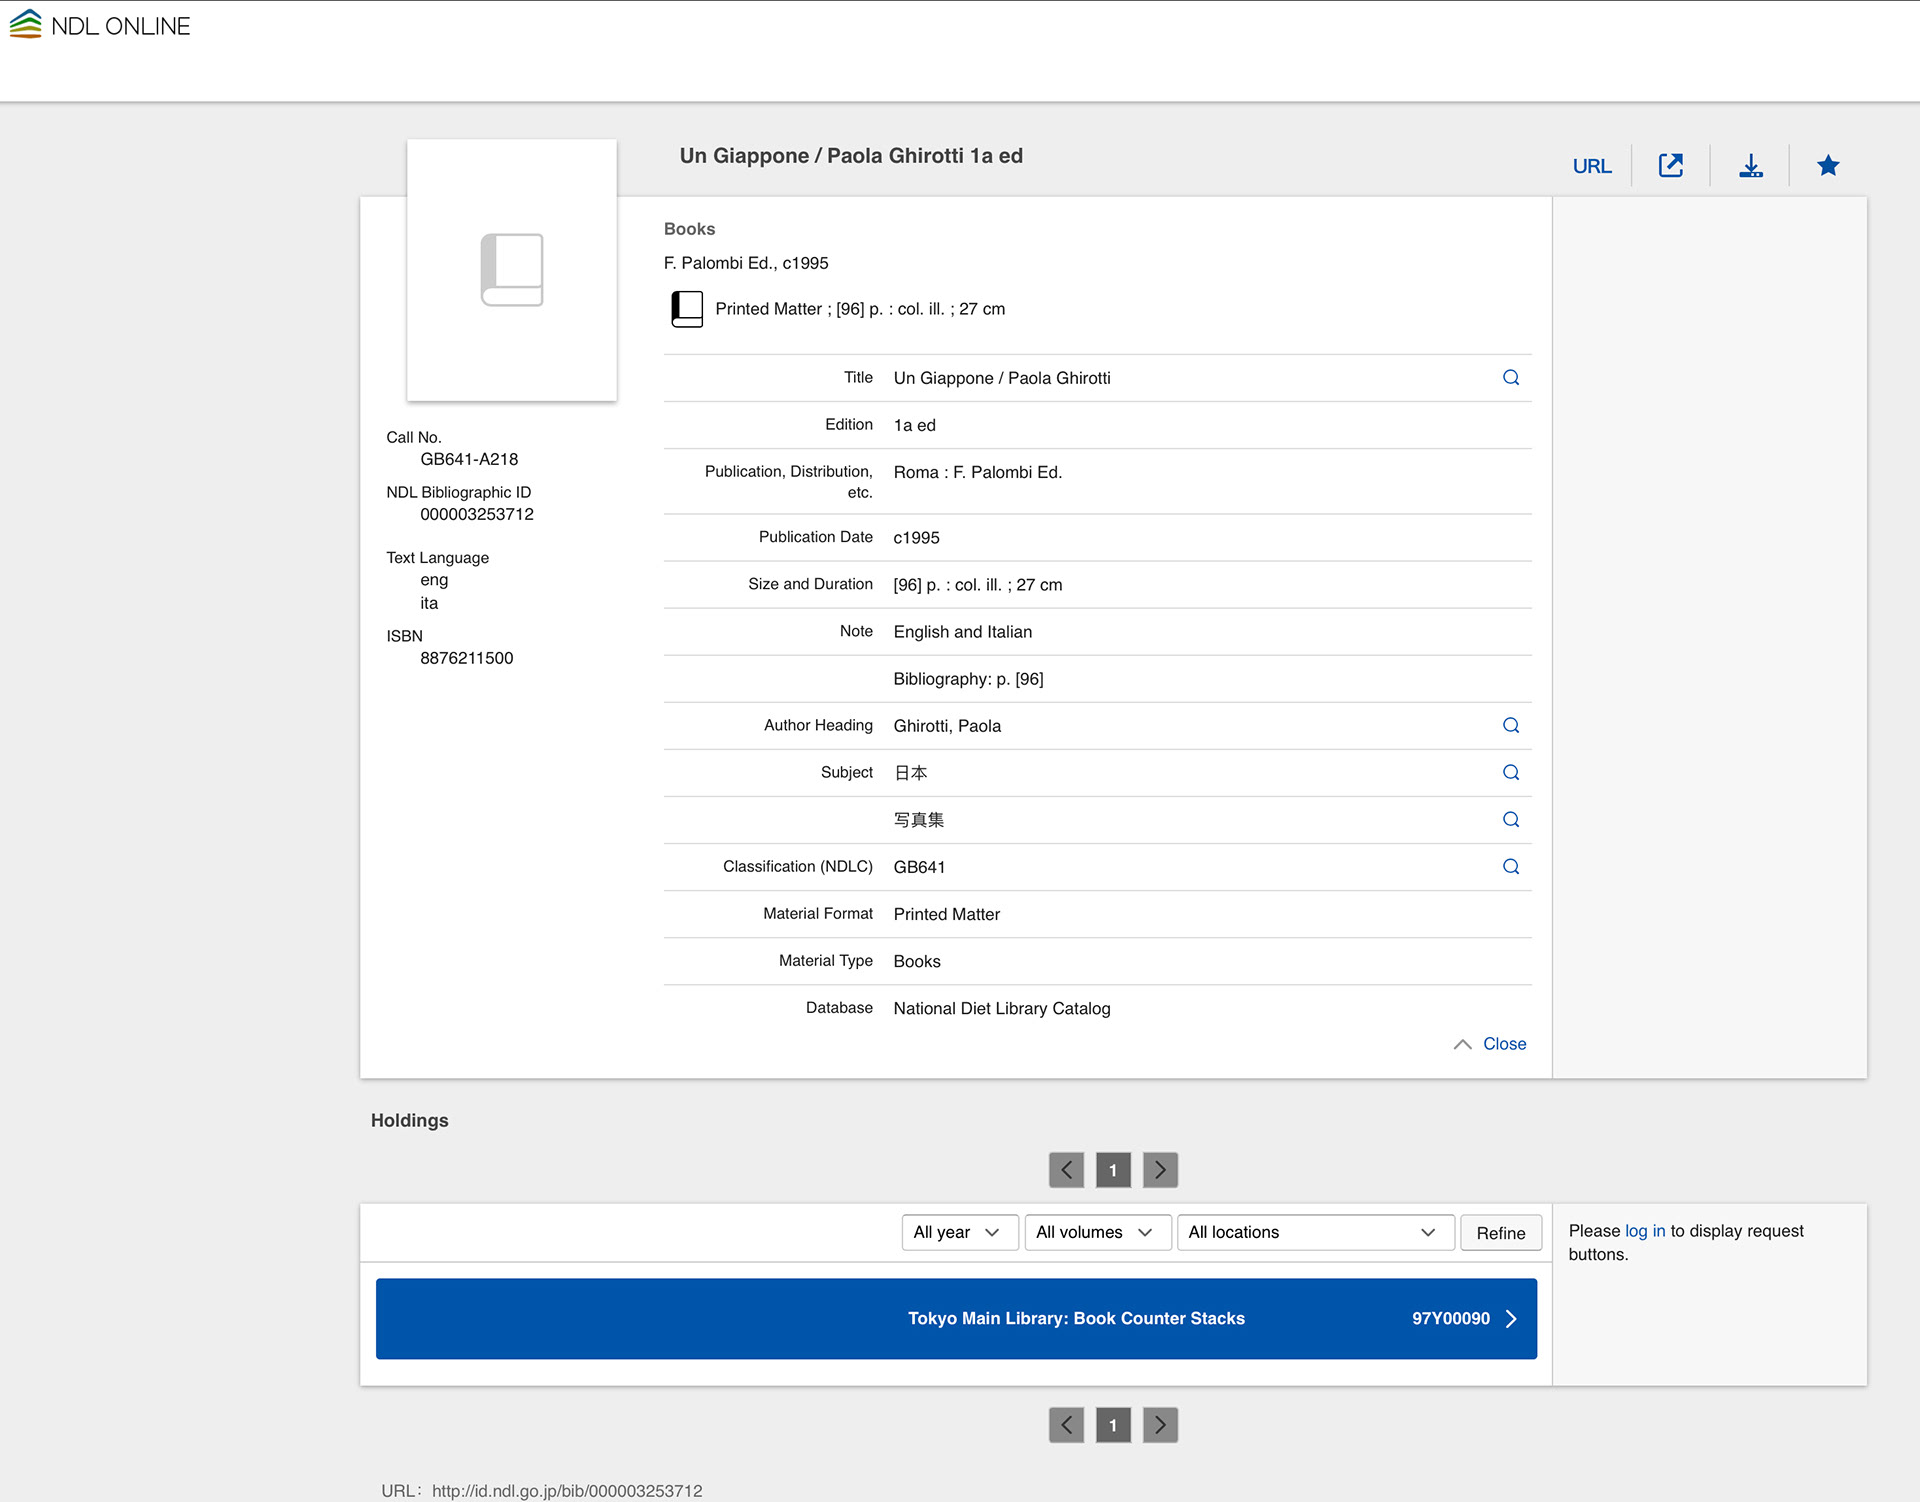Open the All volumes dropdown
This screenshot has height=1502, width=1920.
click(1096, 1232)
